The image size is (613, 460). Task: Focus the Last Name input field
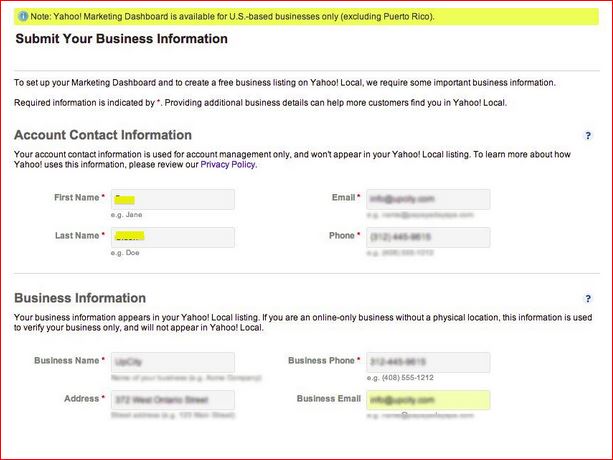coord(173,237)
